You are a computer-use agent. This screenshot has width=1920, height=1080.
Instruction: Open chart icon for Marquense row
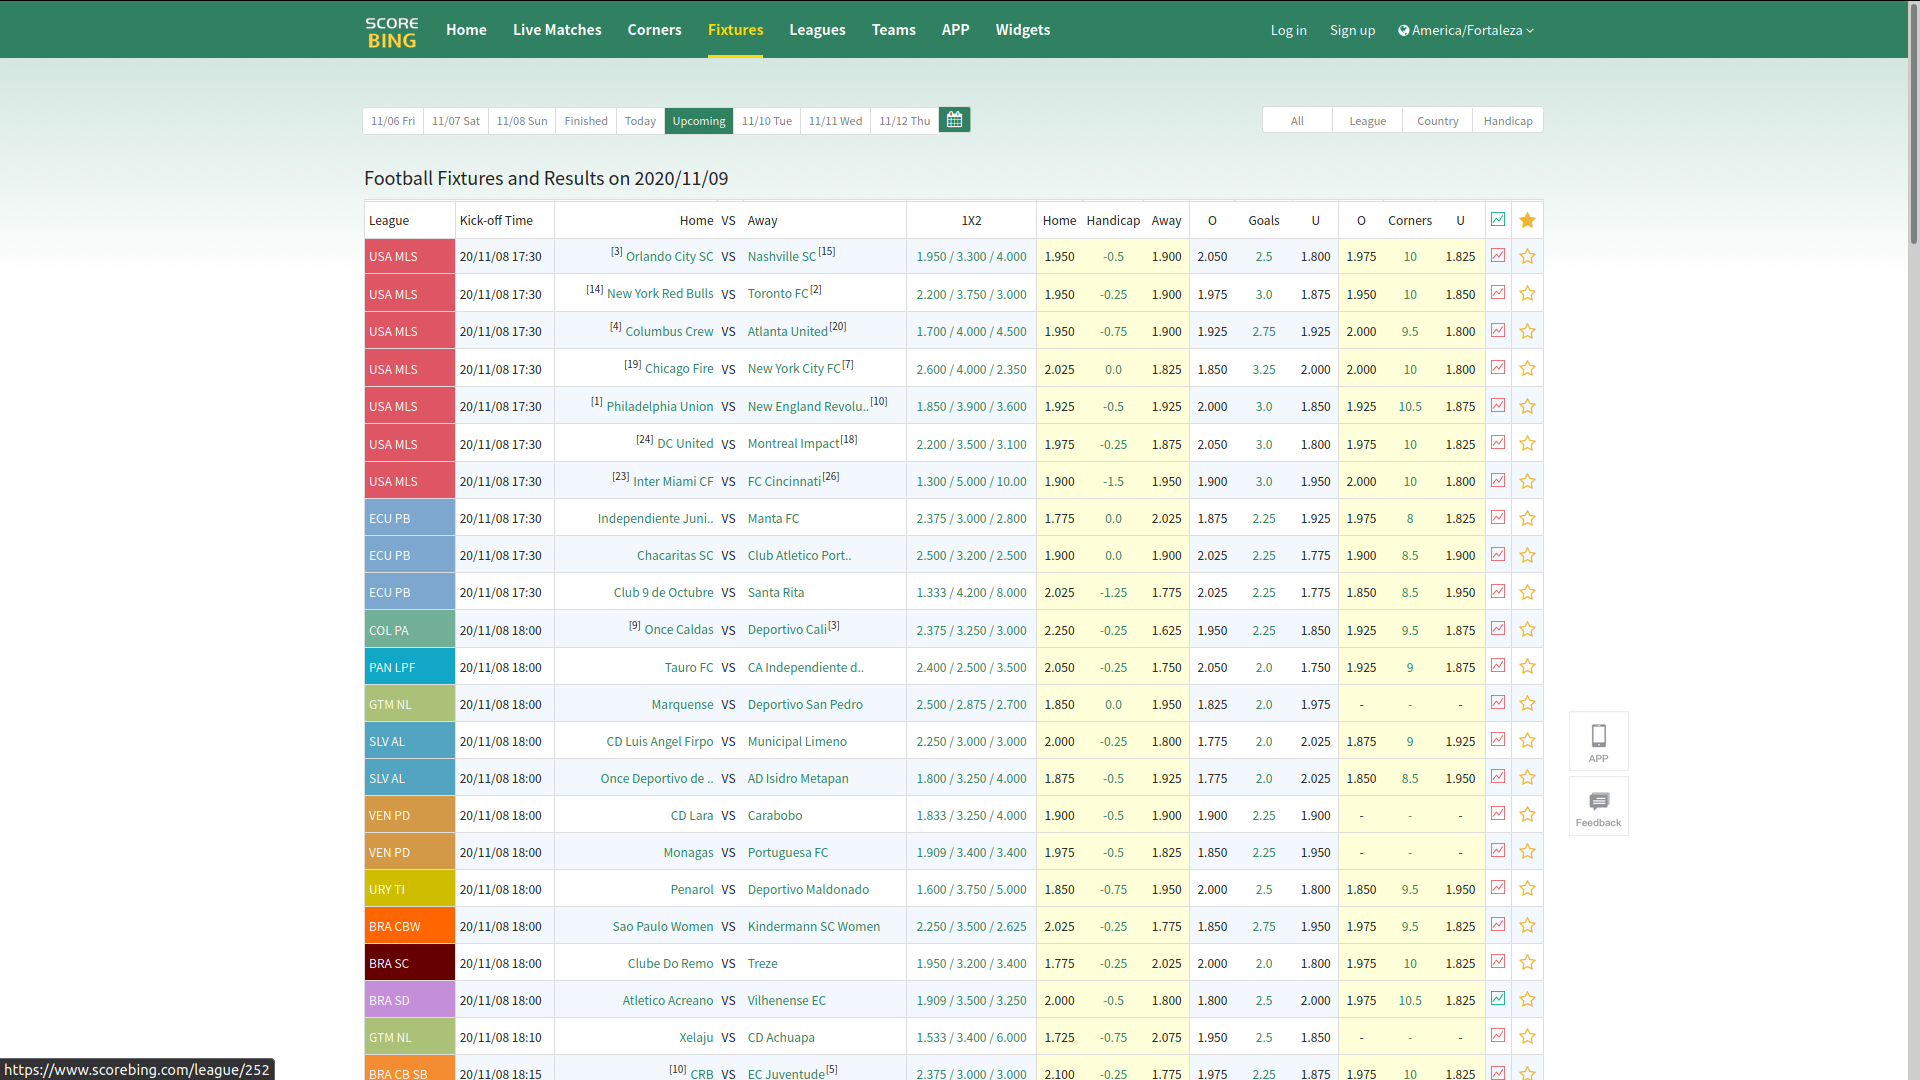(x=1498, y=702)
